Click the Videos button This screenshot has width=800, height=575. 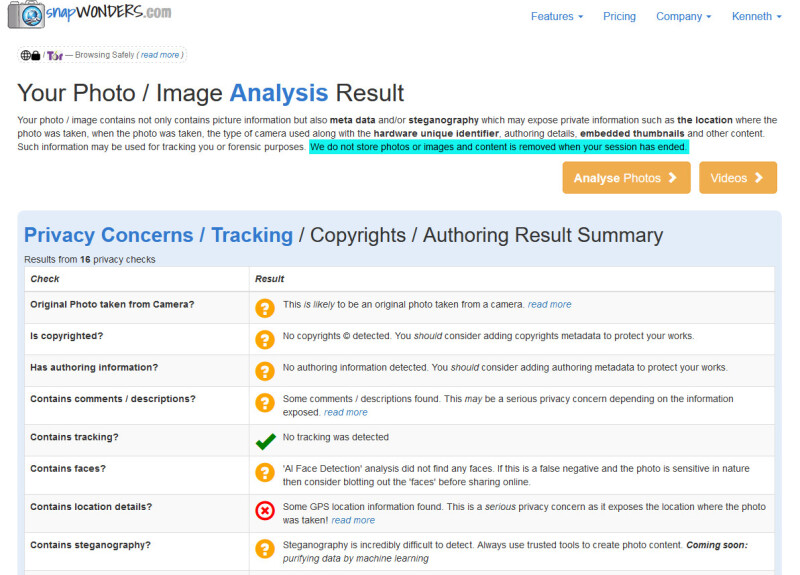click(738, 178)
